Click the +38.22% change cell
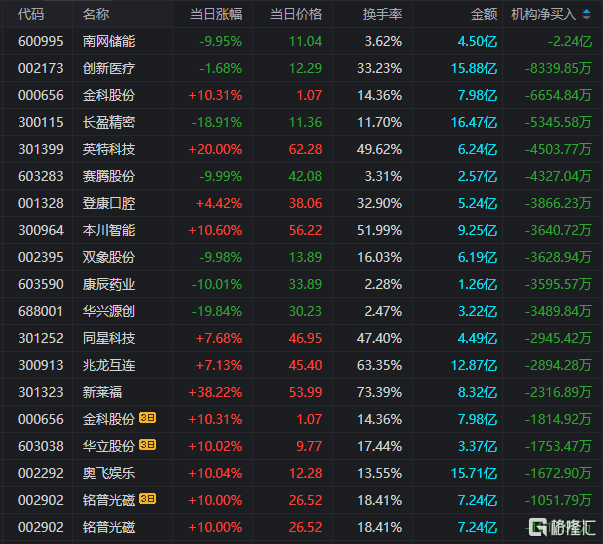This screenshot has height=544, width=603. 215,392
